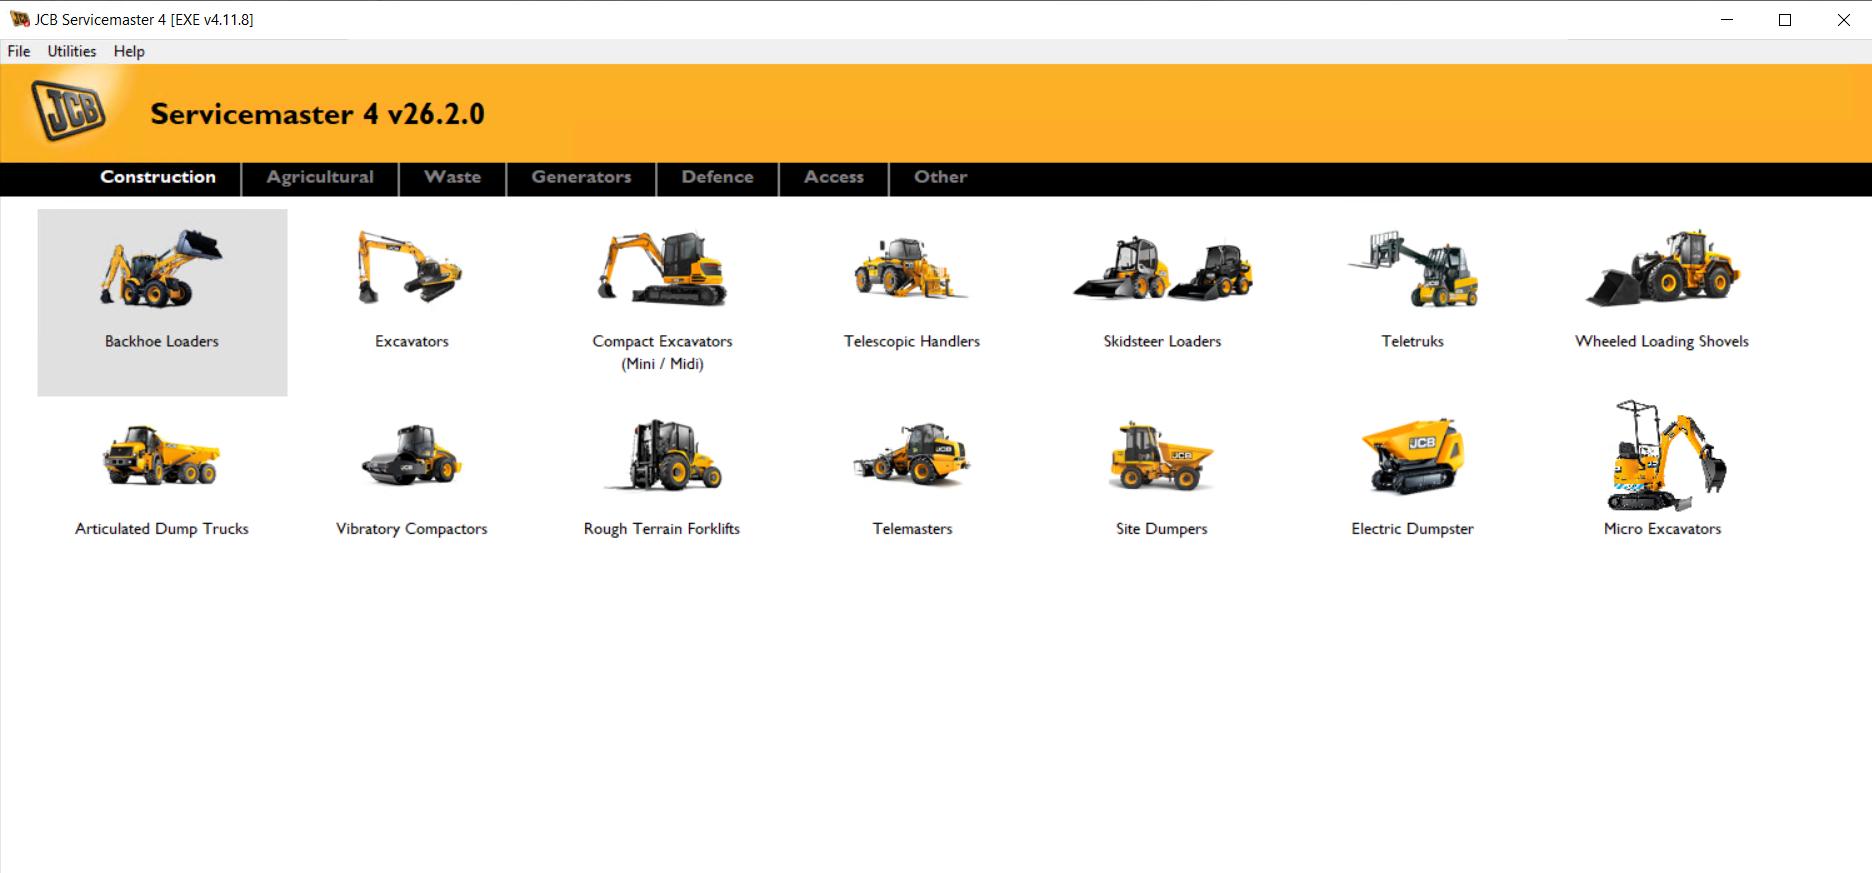Open the Waste tab
The height and width of the screenshot is (873, 1872).
[452, 177]
